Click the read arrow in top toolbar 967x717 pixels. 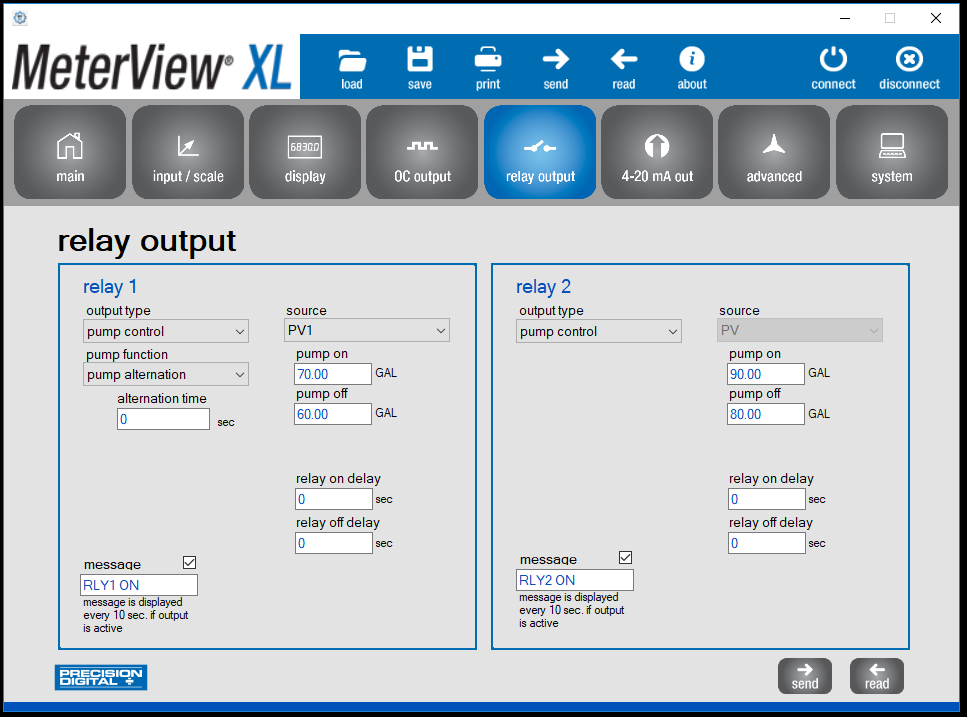623,59
